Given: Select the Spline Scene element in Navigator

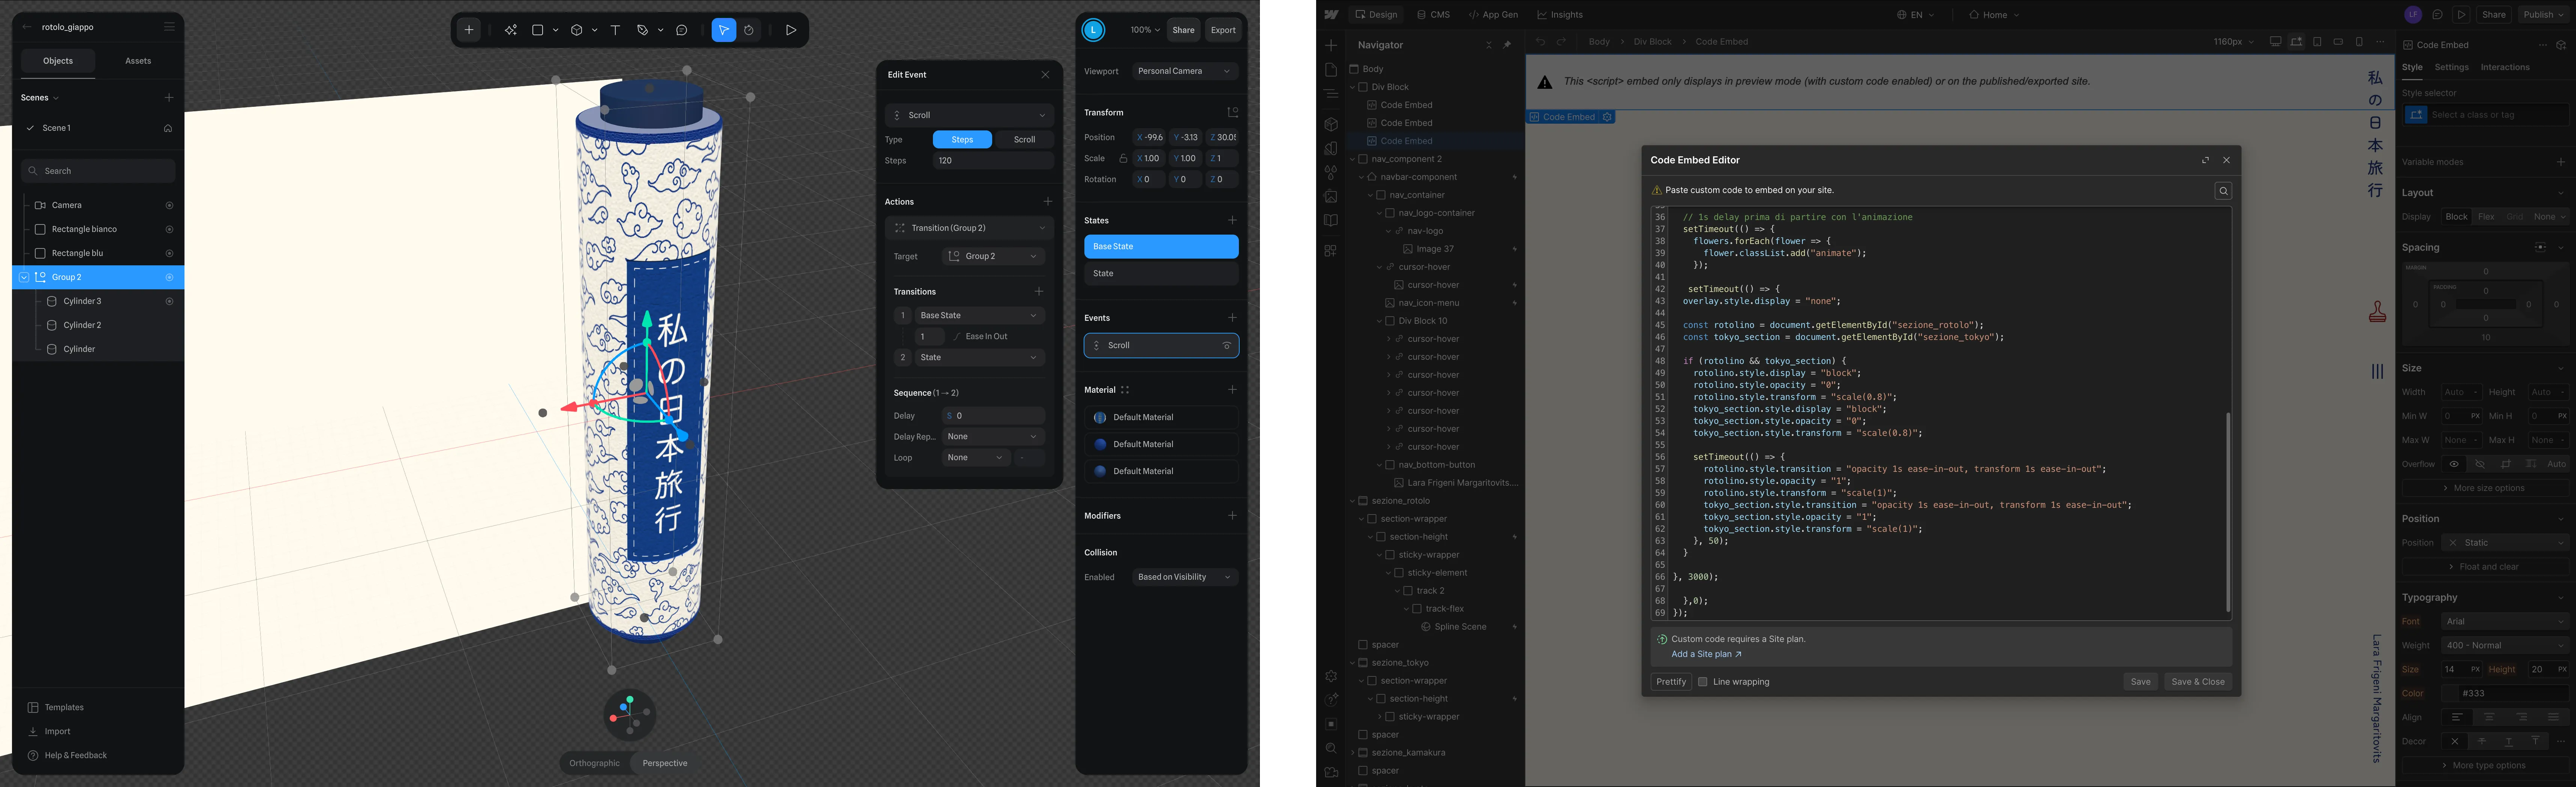Looking at the screenshot, I should pyautogui.click(x=1460, y=627).
